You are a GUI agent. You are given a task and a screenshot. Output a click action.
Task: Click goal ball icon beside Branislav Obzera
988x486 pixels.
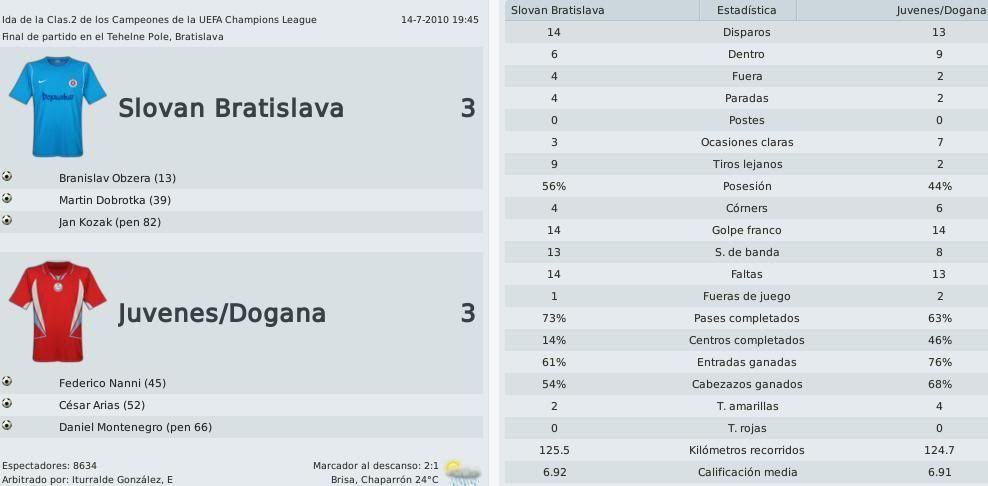click(7, 176)
